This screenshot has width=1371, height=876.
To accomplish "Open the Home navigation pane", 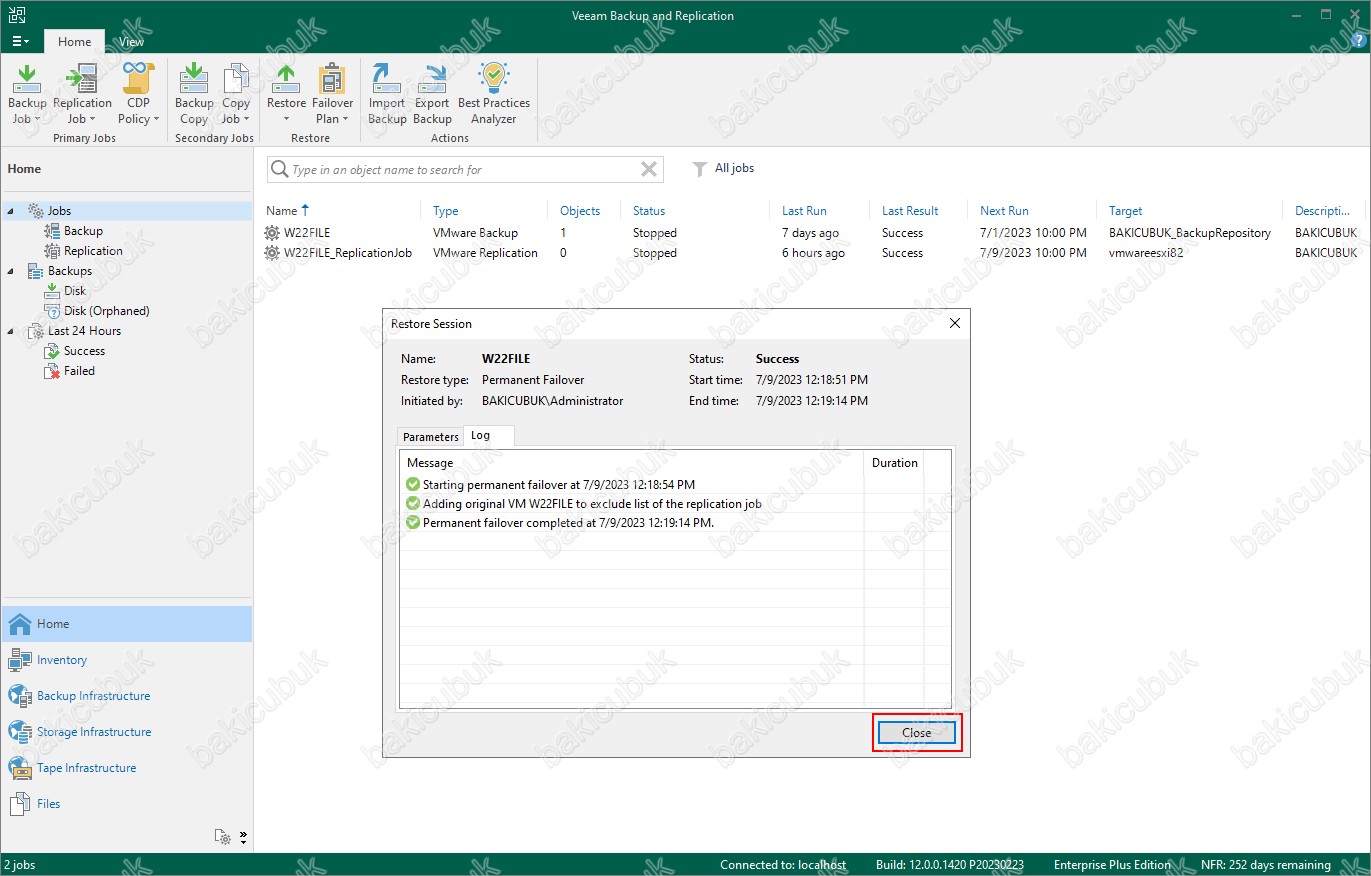I will 126,624.
